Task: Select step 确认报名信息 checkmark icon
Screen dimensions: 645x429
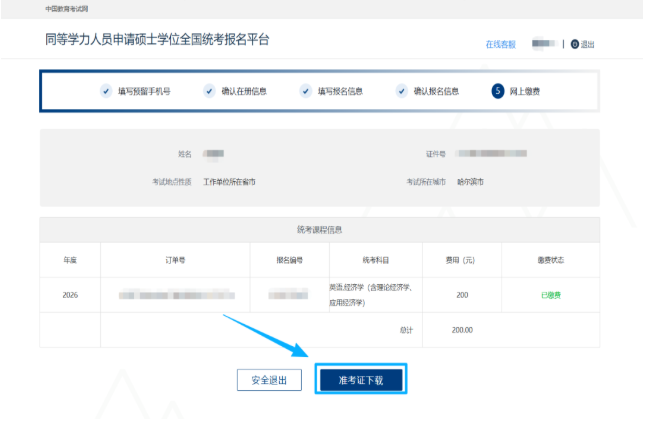Action: 401,91
